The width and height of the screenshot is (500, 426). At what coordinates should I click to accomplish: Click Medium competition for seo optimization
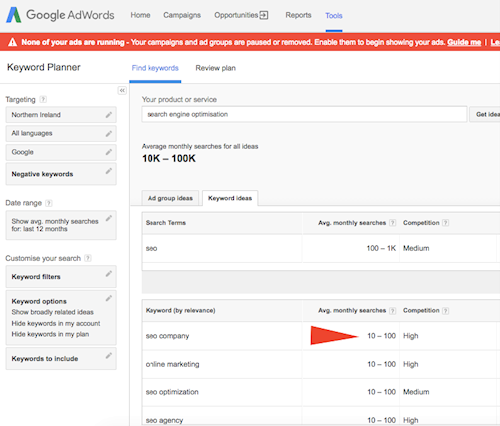tap(416, 392)
